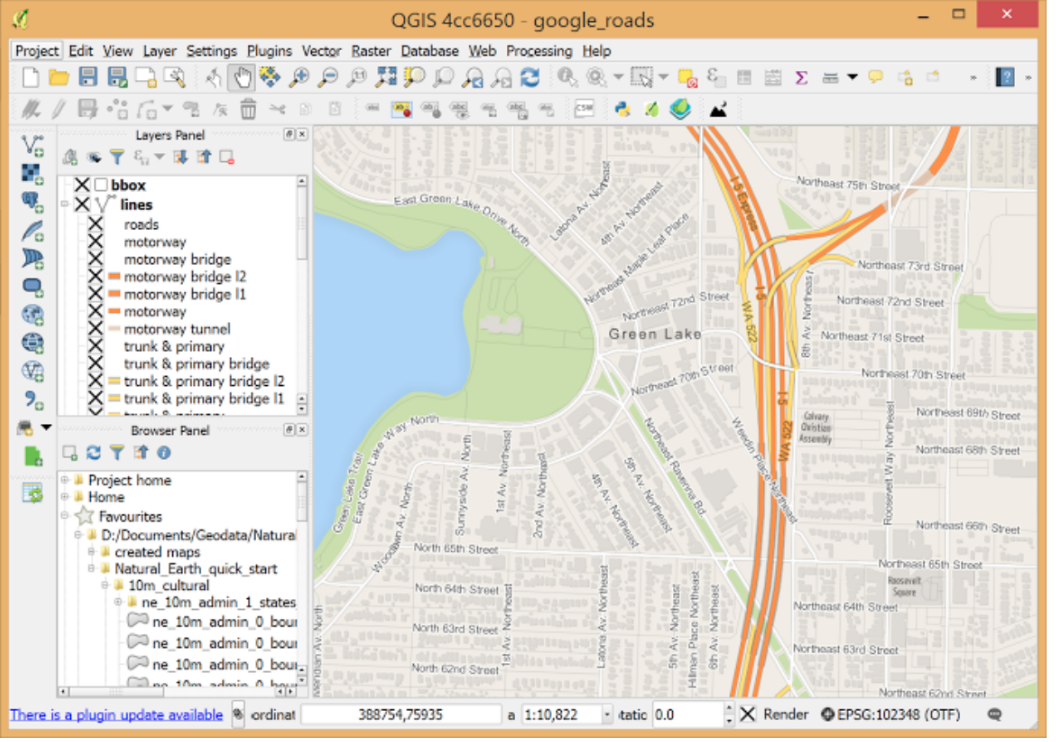This screenshot has height=742, width=1056.
Task: Toggle the Map Tips speech bubble icon
Action: tap(876, 77)
